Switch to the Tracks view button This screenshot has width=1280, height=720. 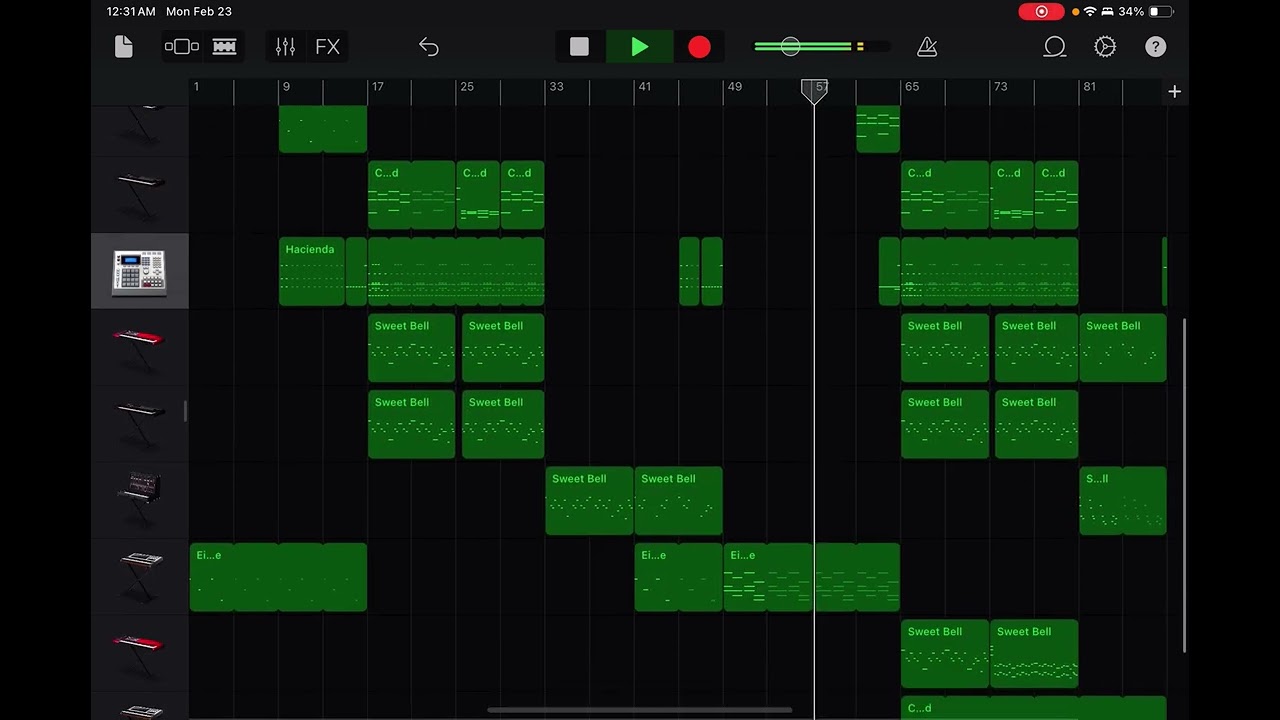click(x=225, y=47)
